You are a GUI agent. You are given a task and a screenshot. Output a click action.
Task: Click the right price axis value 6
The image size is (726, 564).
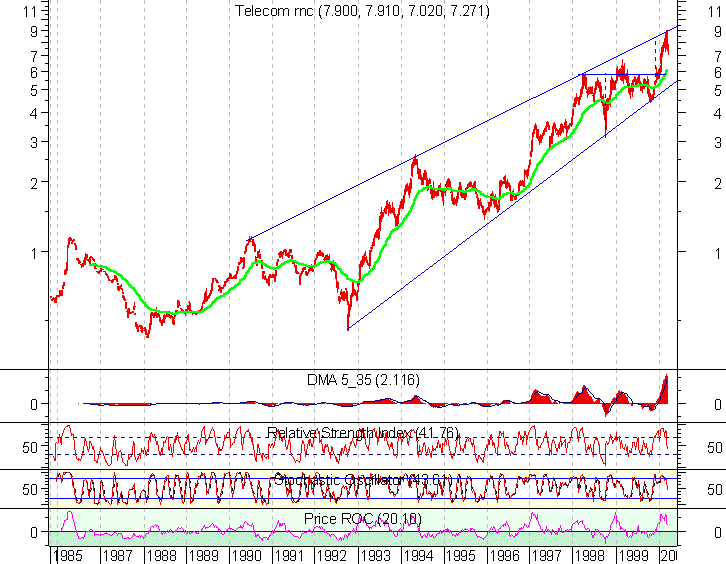click(x=718, y=72)
